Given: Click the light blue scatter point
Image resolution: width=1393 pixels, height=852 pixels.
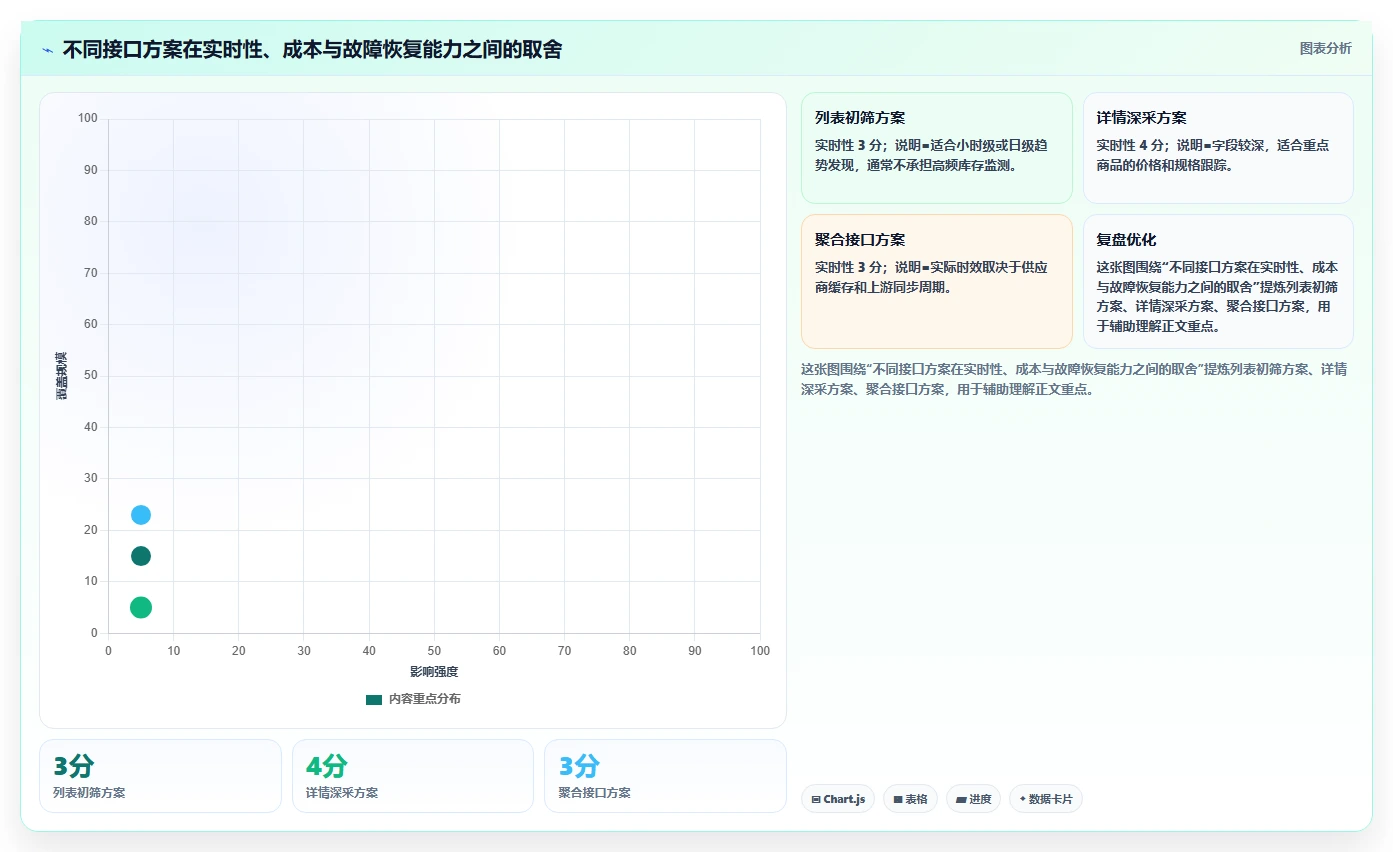Looking at the screenshot, I should [141, 515].
